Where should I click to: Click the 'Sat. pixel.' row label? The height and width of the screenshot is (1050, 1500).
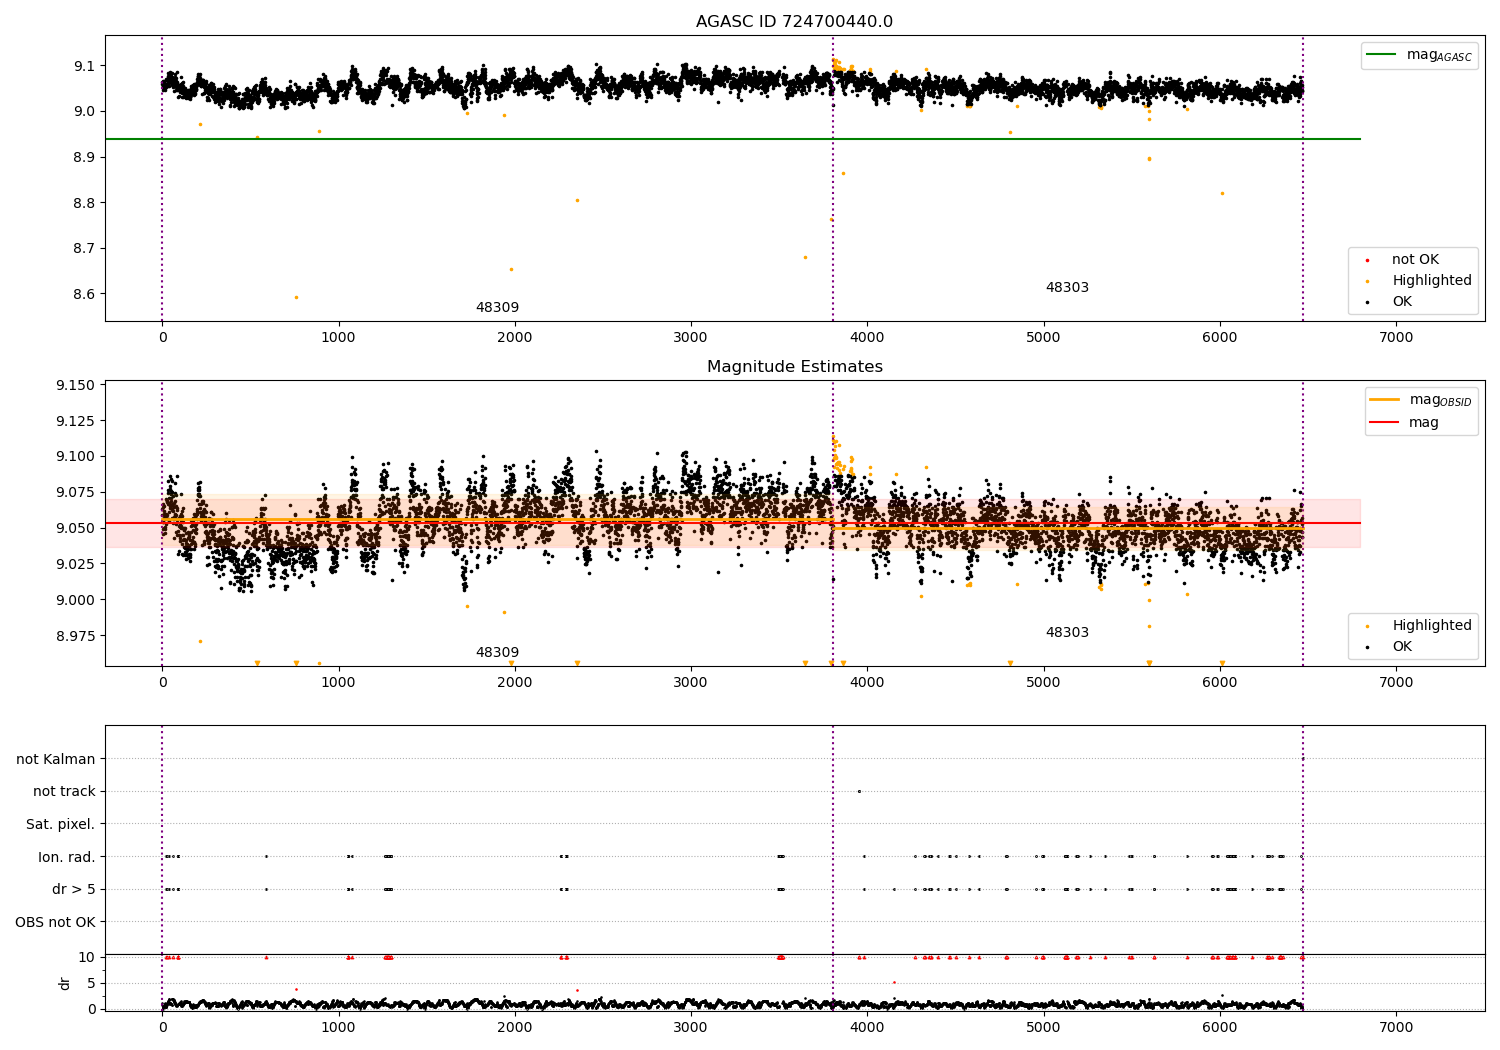(61, 825)
